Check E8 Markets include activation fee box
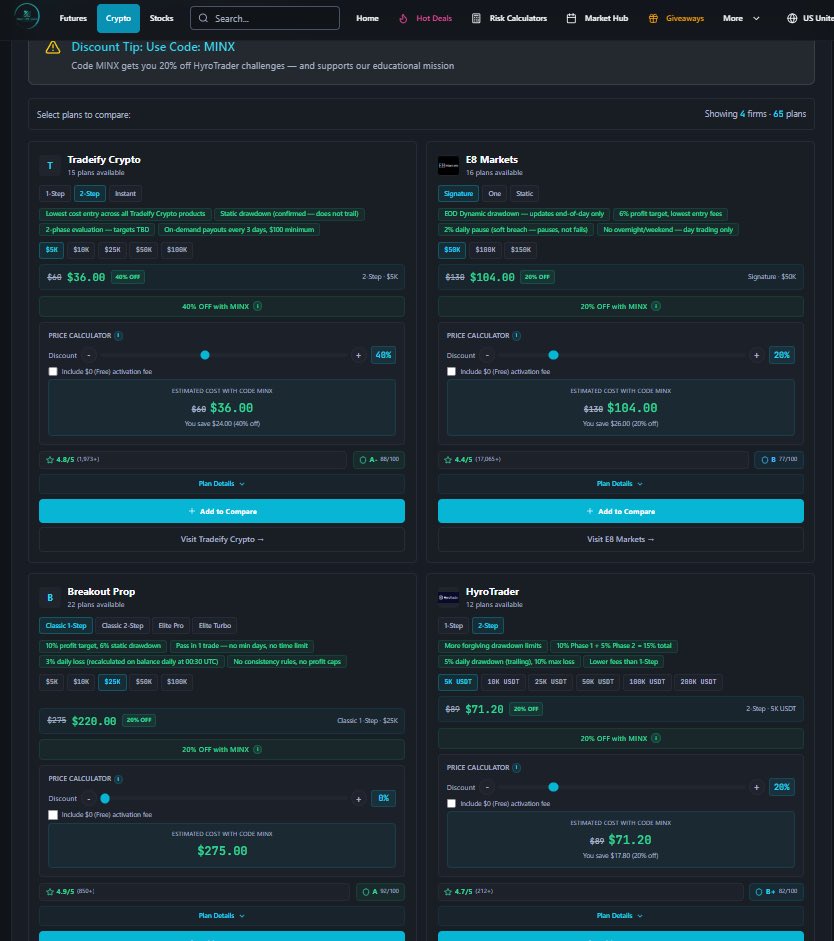 pyautogui.click(x=451, y=371)
